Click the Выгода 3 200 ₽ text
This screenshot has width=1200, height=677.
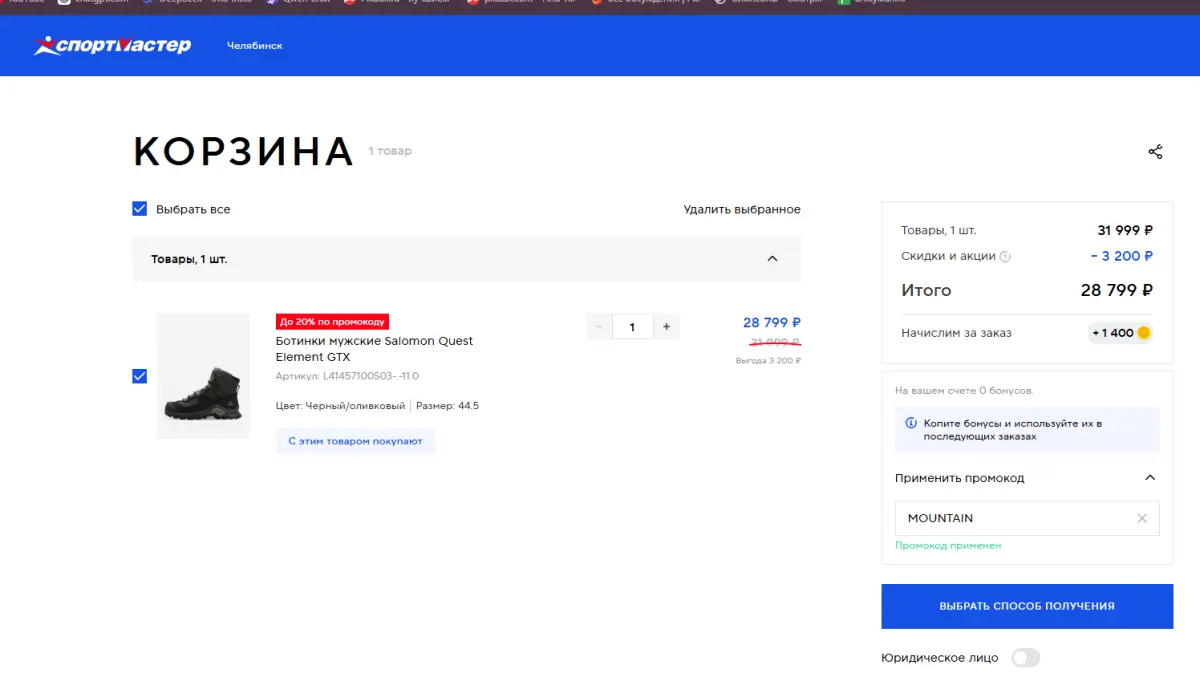pos(768,360)
